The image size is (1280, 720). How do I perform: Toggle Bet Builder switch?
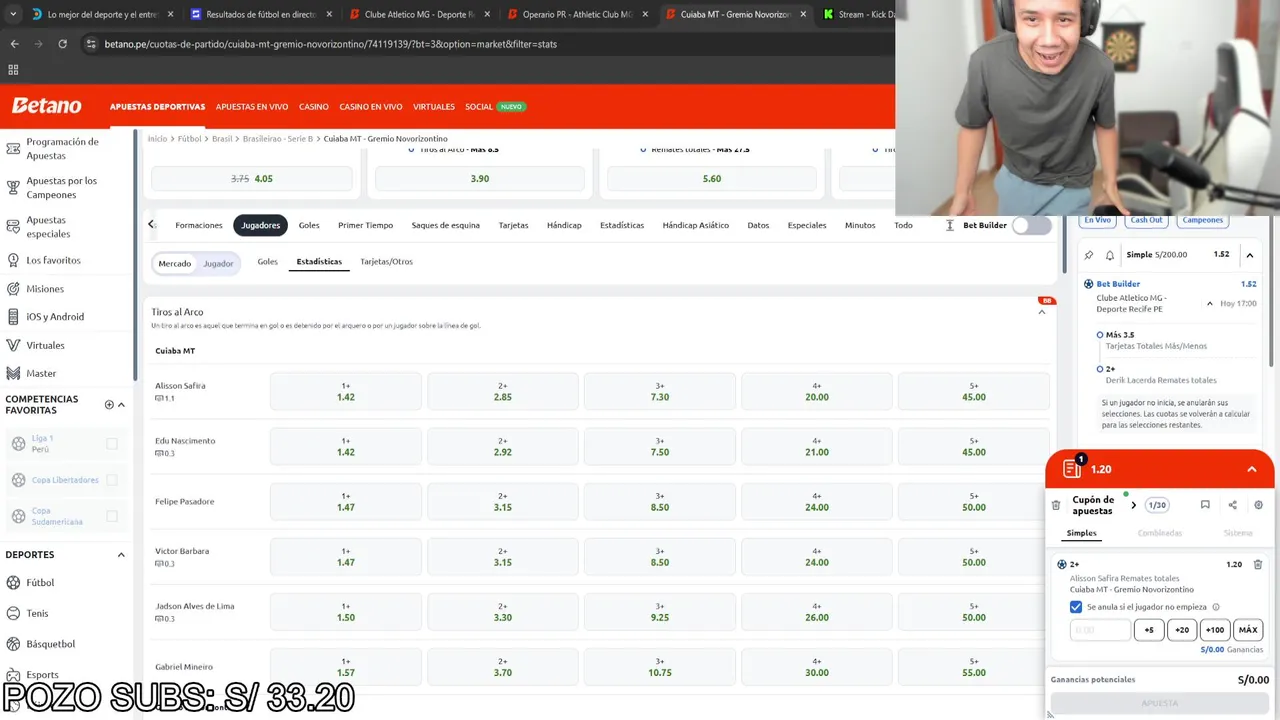pos(1032,225)
